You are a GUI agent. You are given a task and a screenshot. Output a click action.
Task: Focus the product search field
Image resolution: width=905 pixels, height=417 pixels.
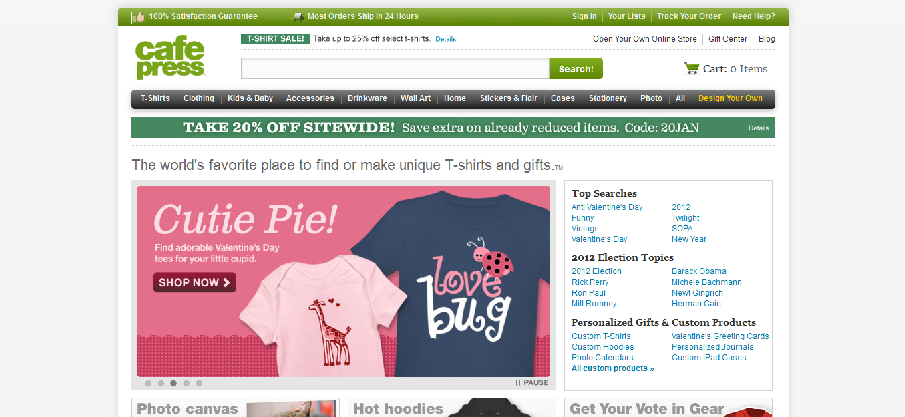[395, 69]
